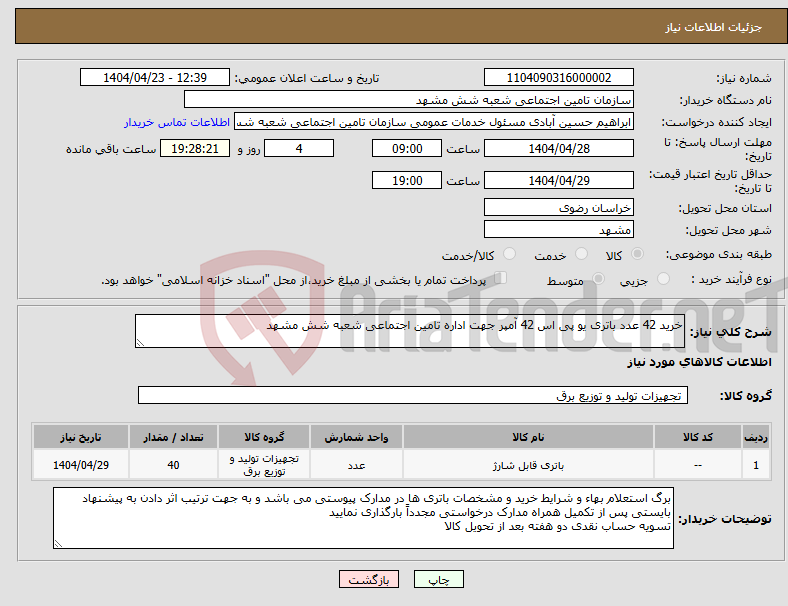Click the goods group field تجهیزات تولید و توزیع برق
The image size is (788, 606).
tap(413, 395)
